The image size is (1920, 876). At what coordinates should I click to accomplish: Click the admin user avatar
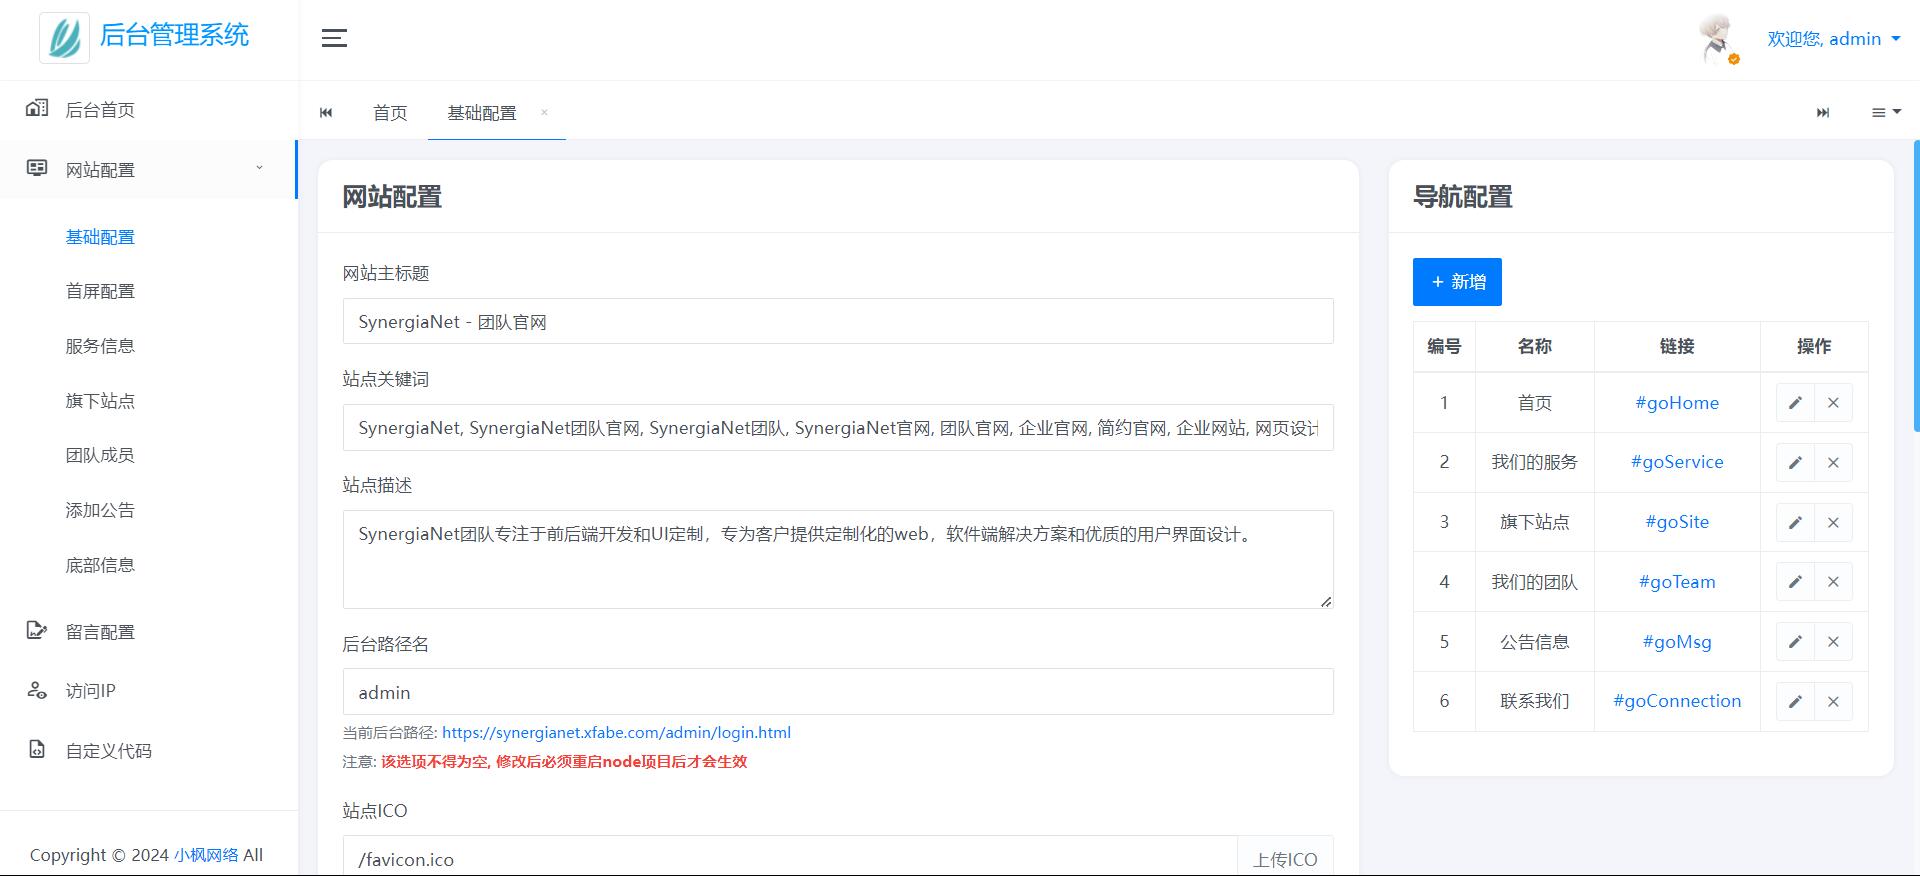pos(1718,39)
